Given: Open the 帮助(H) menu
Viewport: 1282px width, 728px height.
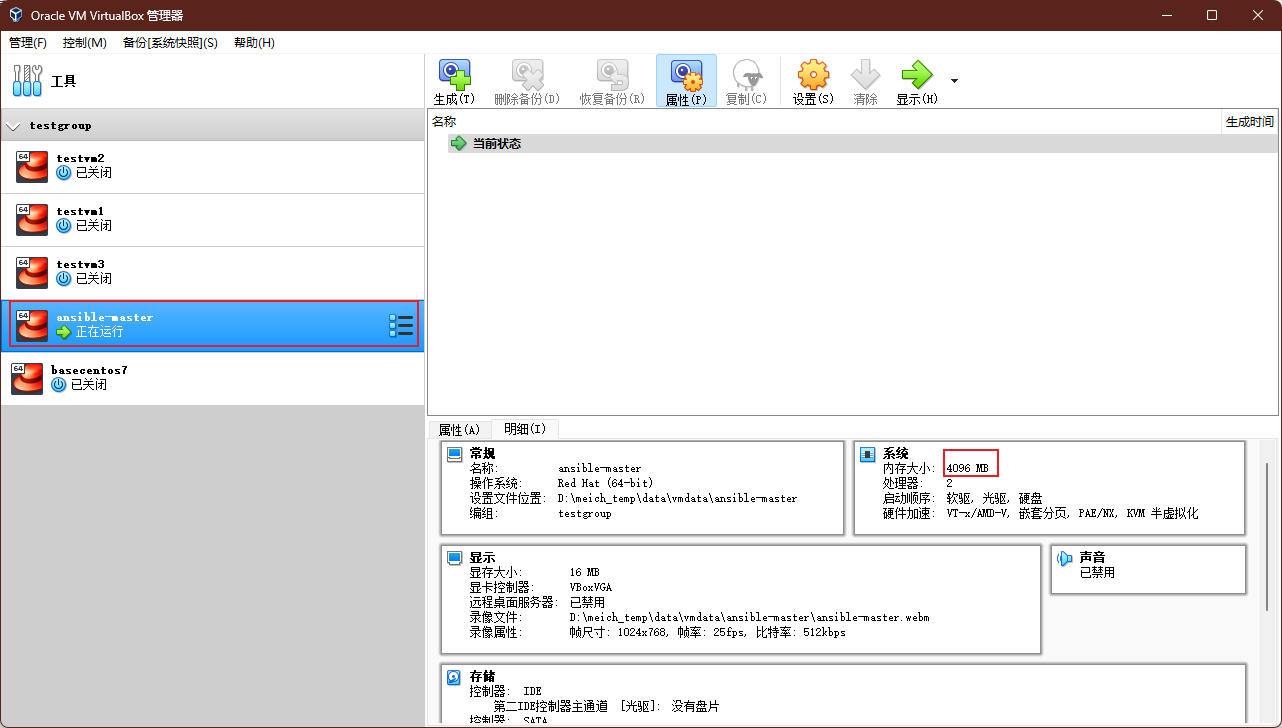Looking at the screenshot, I should pos(254,43).
